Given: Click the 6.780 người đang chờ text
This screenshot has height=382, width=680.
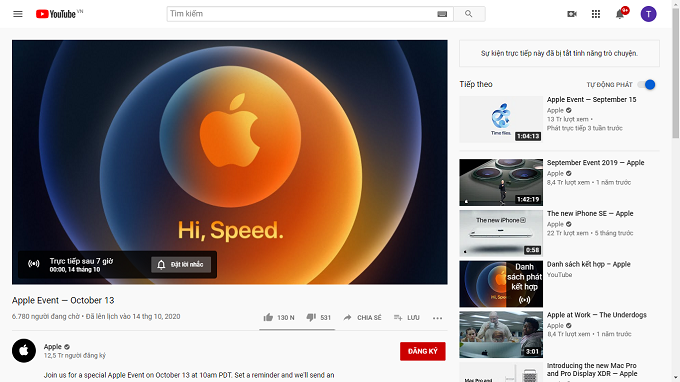Looking at the screenshot, I should [46, 317].
